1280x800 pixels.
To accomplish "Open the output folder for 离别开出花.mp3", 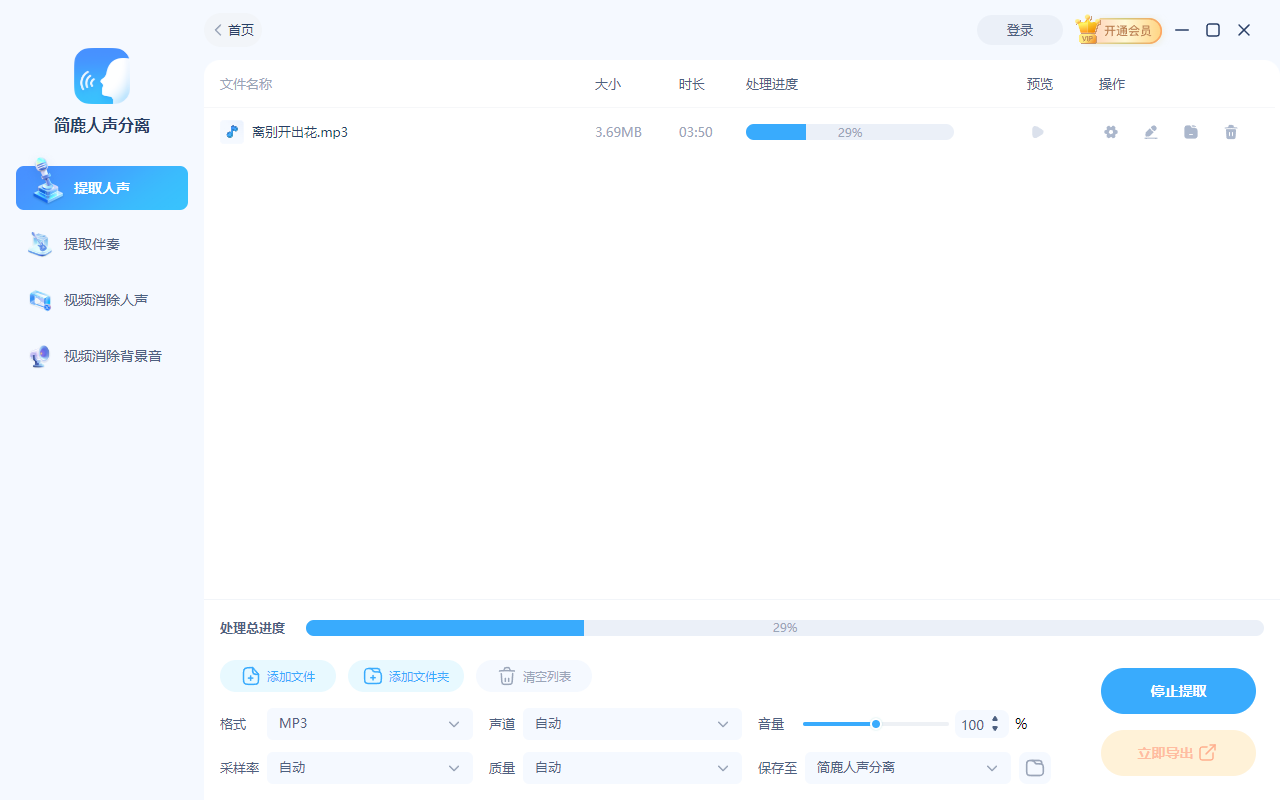I will click(x=1190, y=131).
